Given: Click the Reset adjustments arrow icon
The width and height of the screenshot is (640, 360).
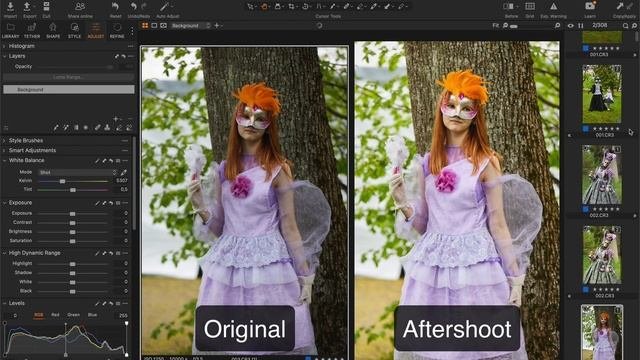Looking at the screenshot, I should pyautogui.click(x=115, y=7).
